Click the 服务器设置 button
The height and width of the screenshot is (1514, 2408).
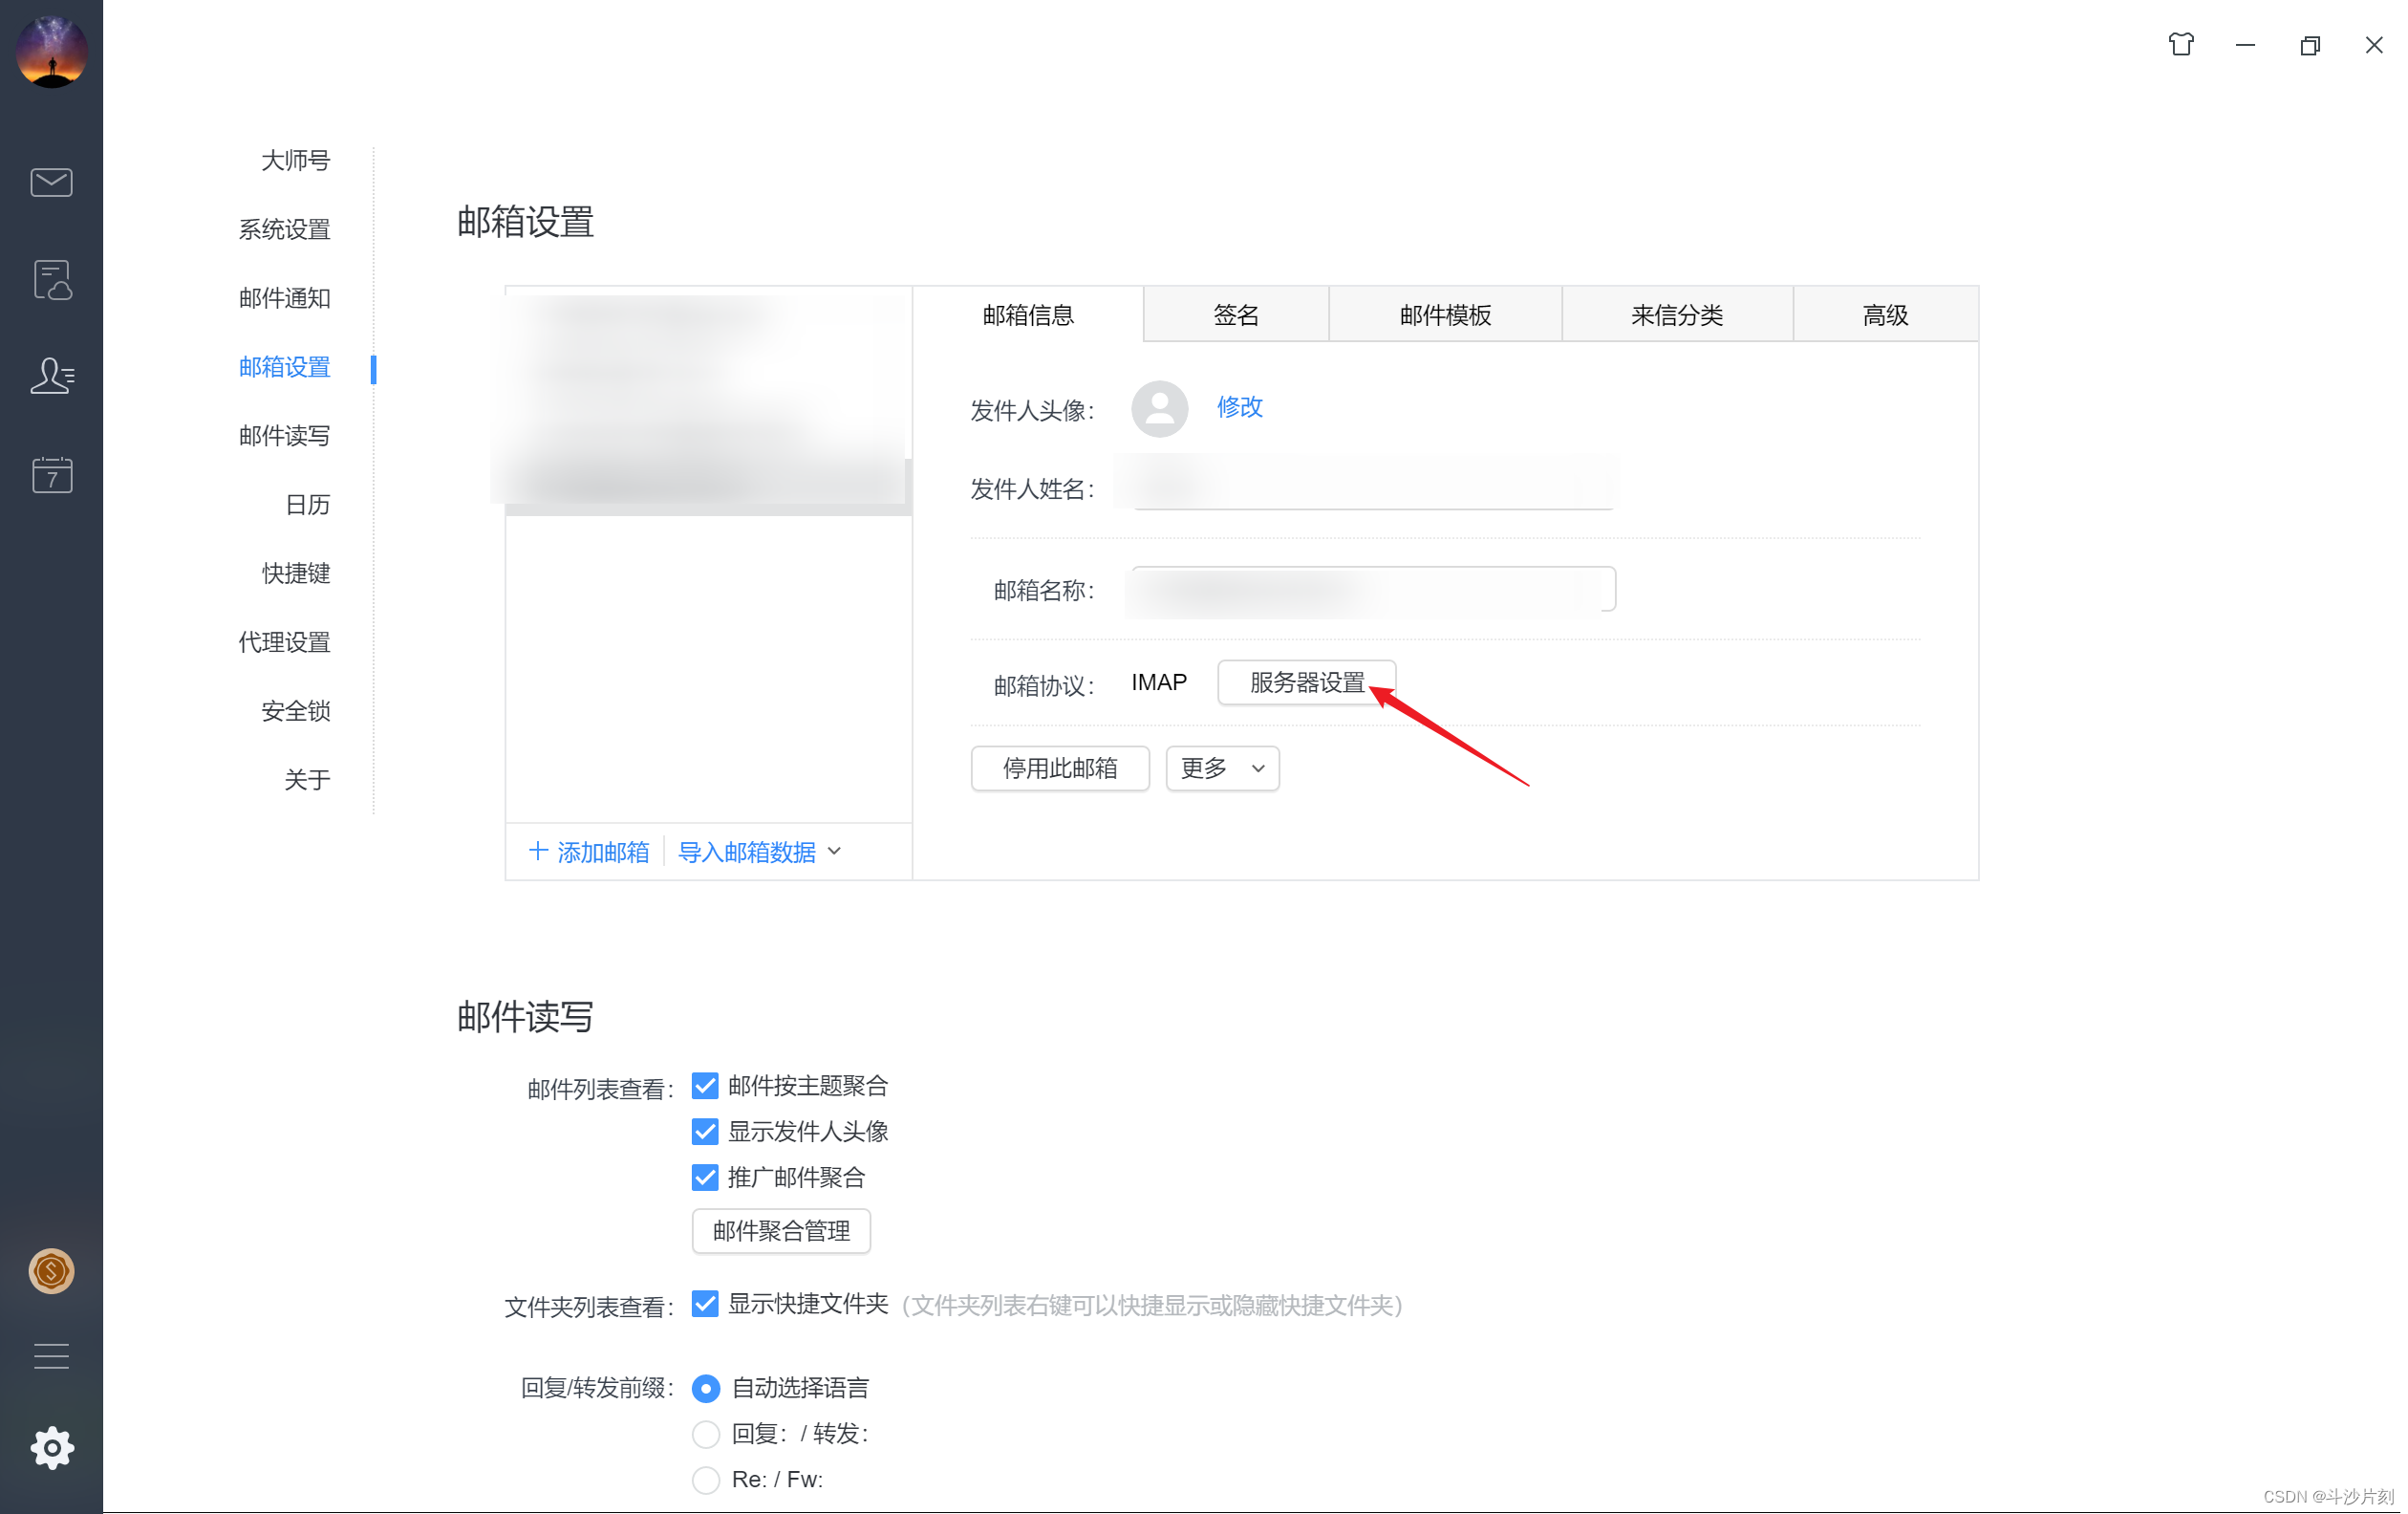[1305, 681]
